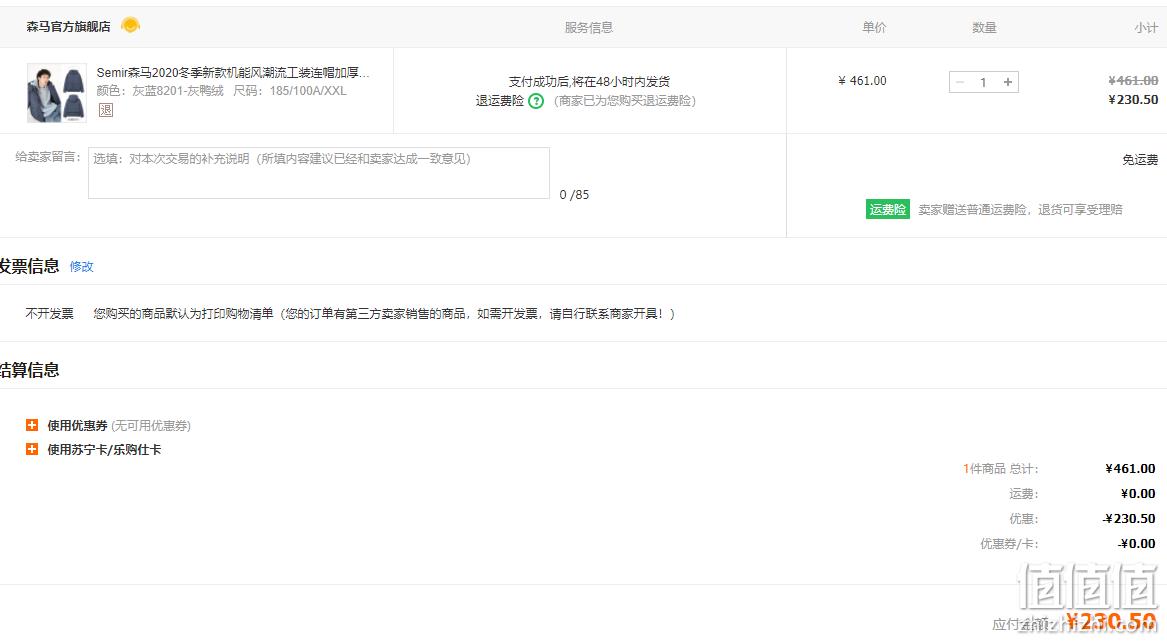Click the crossed-out price ¥461.00

(x=1133, y=80)
